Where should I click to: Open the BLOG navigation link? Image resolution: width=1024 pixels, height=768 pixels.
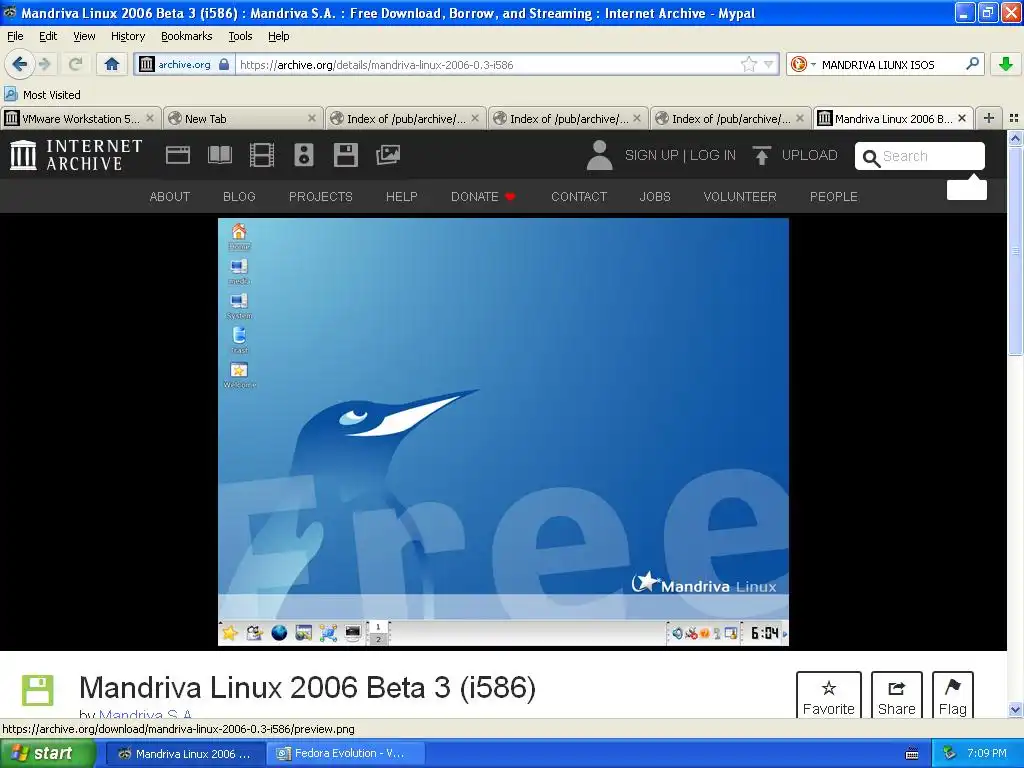(239, 197)
